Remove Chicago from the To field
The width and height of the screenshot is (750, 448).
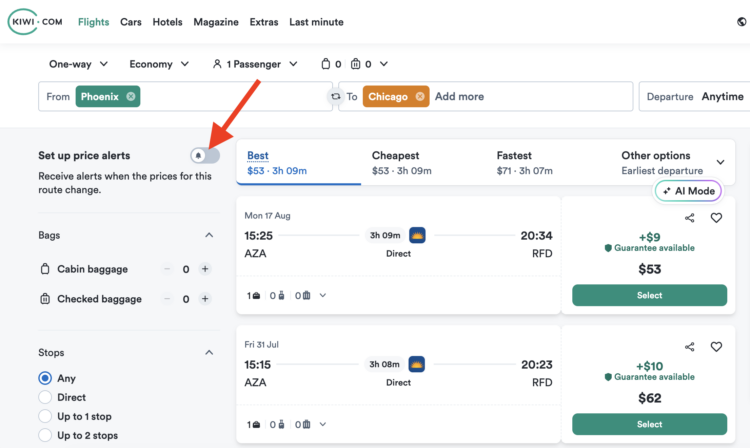[x=419, y=97]
